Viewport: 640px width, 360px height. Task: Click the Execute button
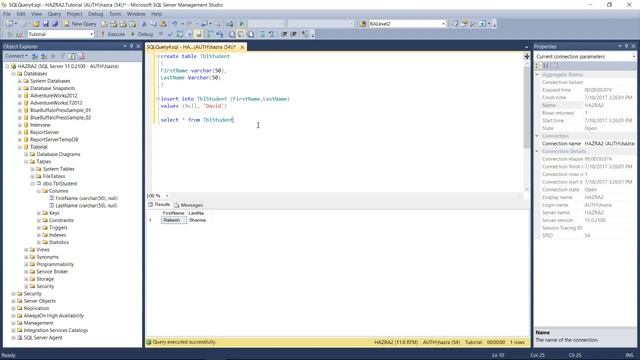point(113,34)
